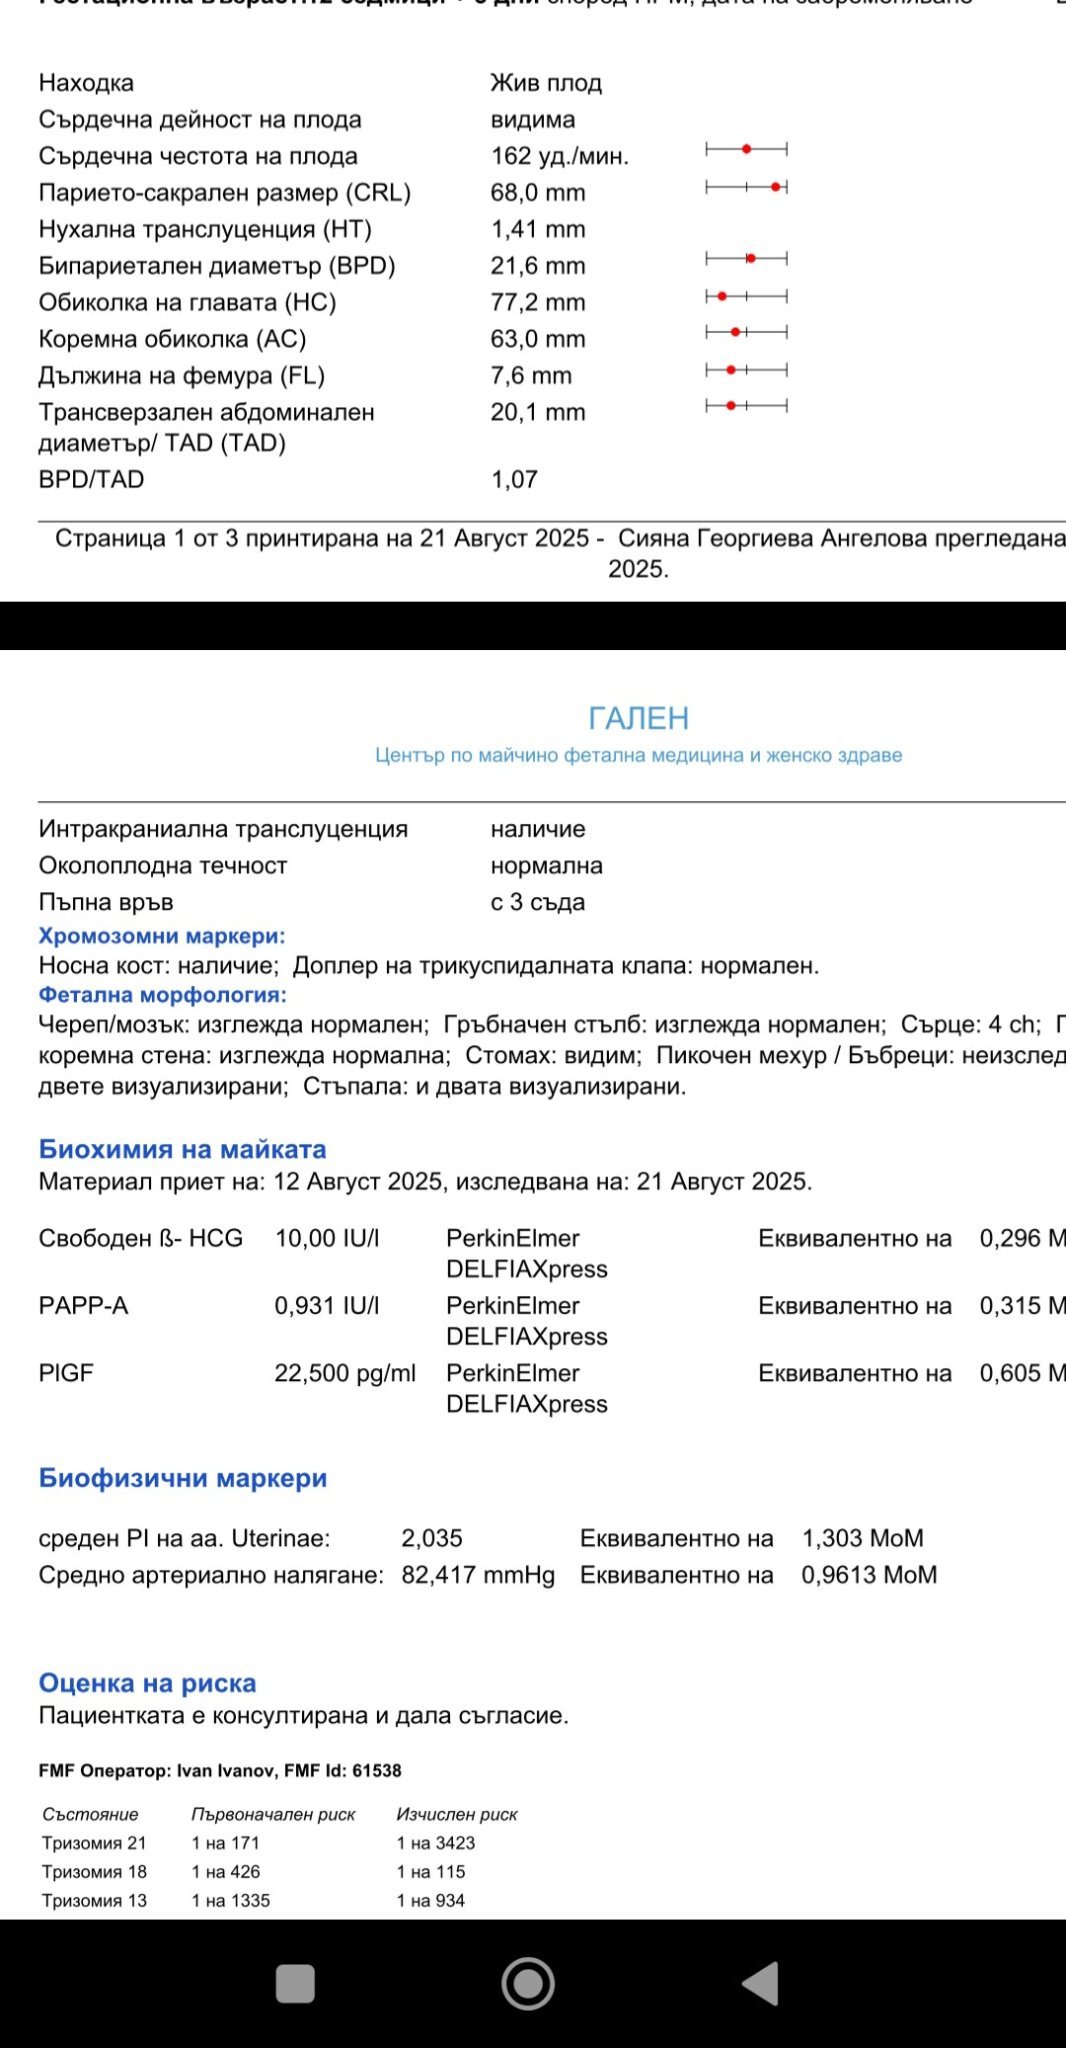This screenshot has width=1066, height=2048.
Task: Open recent apps with the square button
Action: [x=295, y=1983]
